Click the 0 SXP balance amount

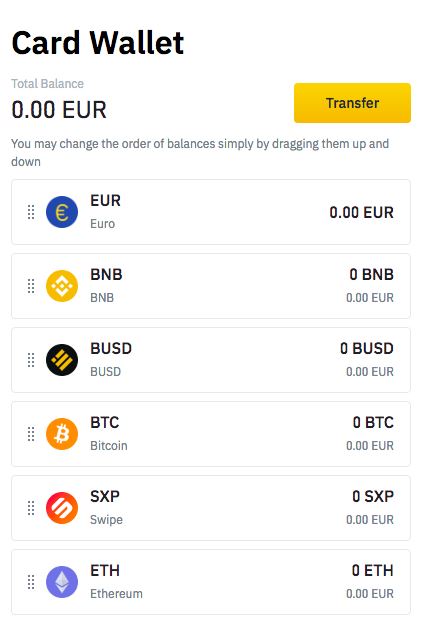pos(373,496)
